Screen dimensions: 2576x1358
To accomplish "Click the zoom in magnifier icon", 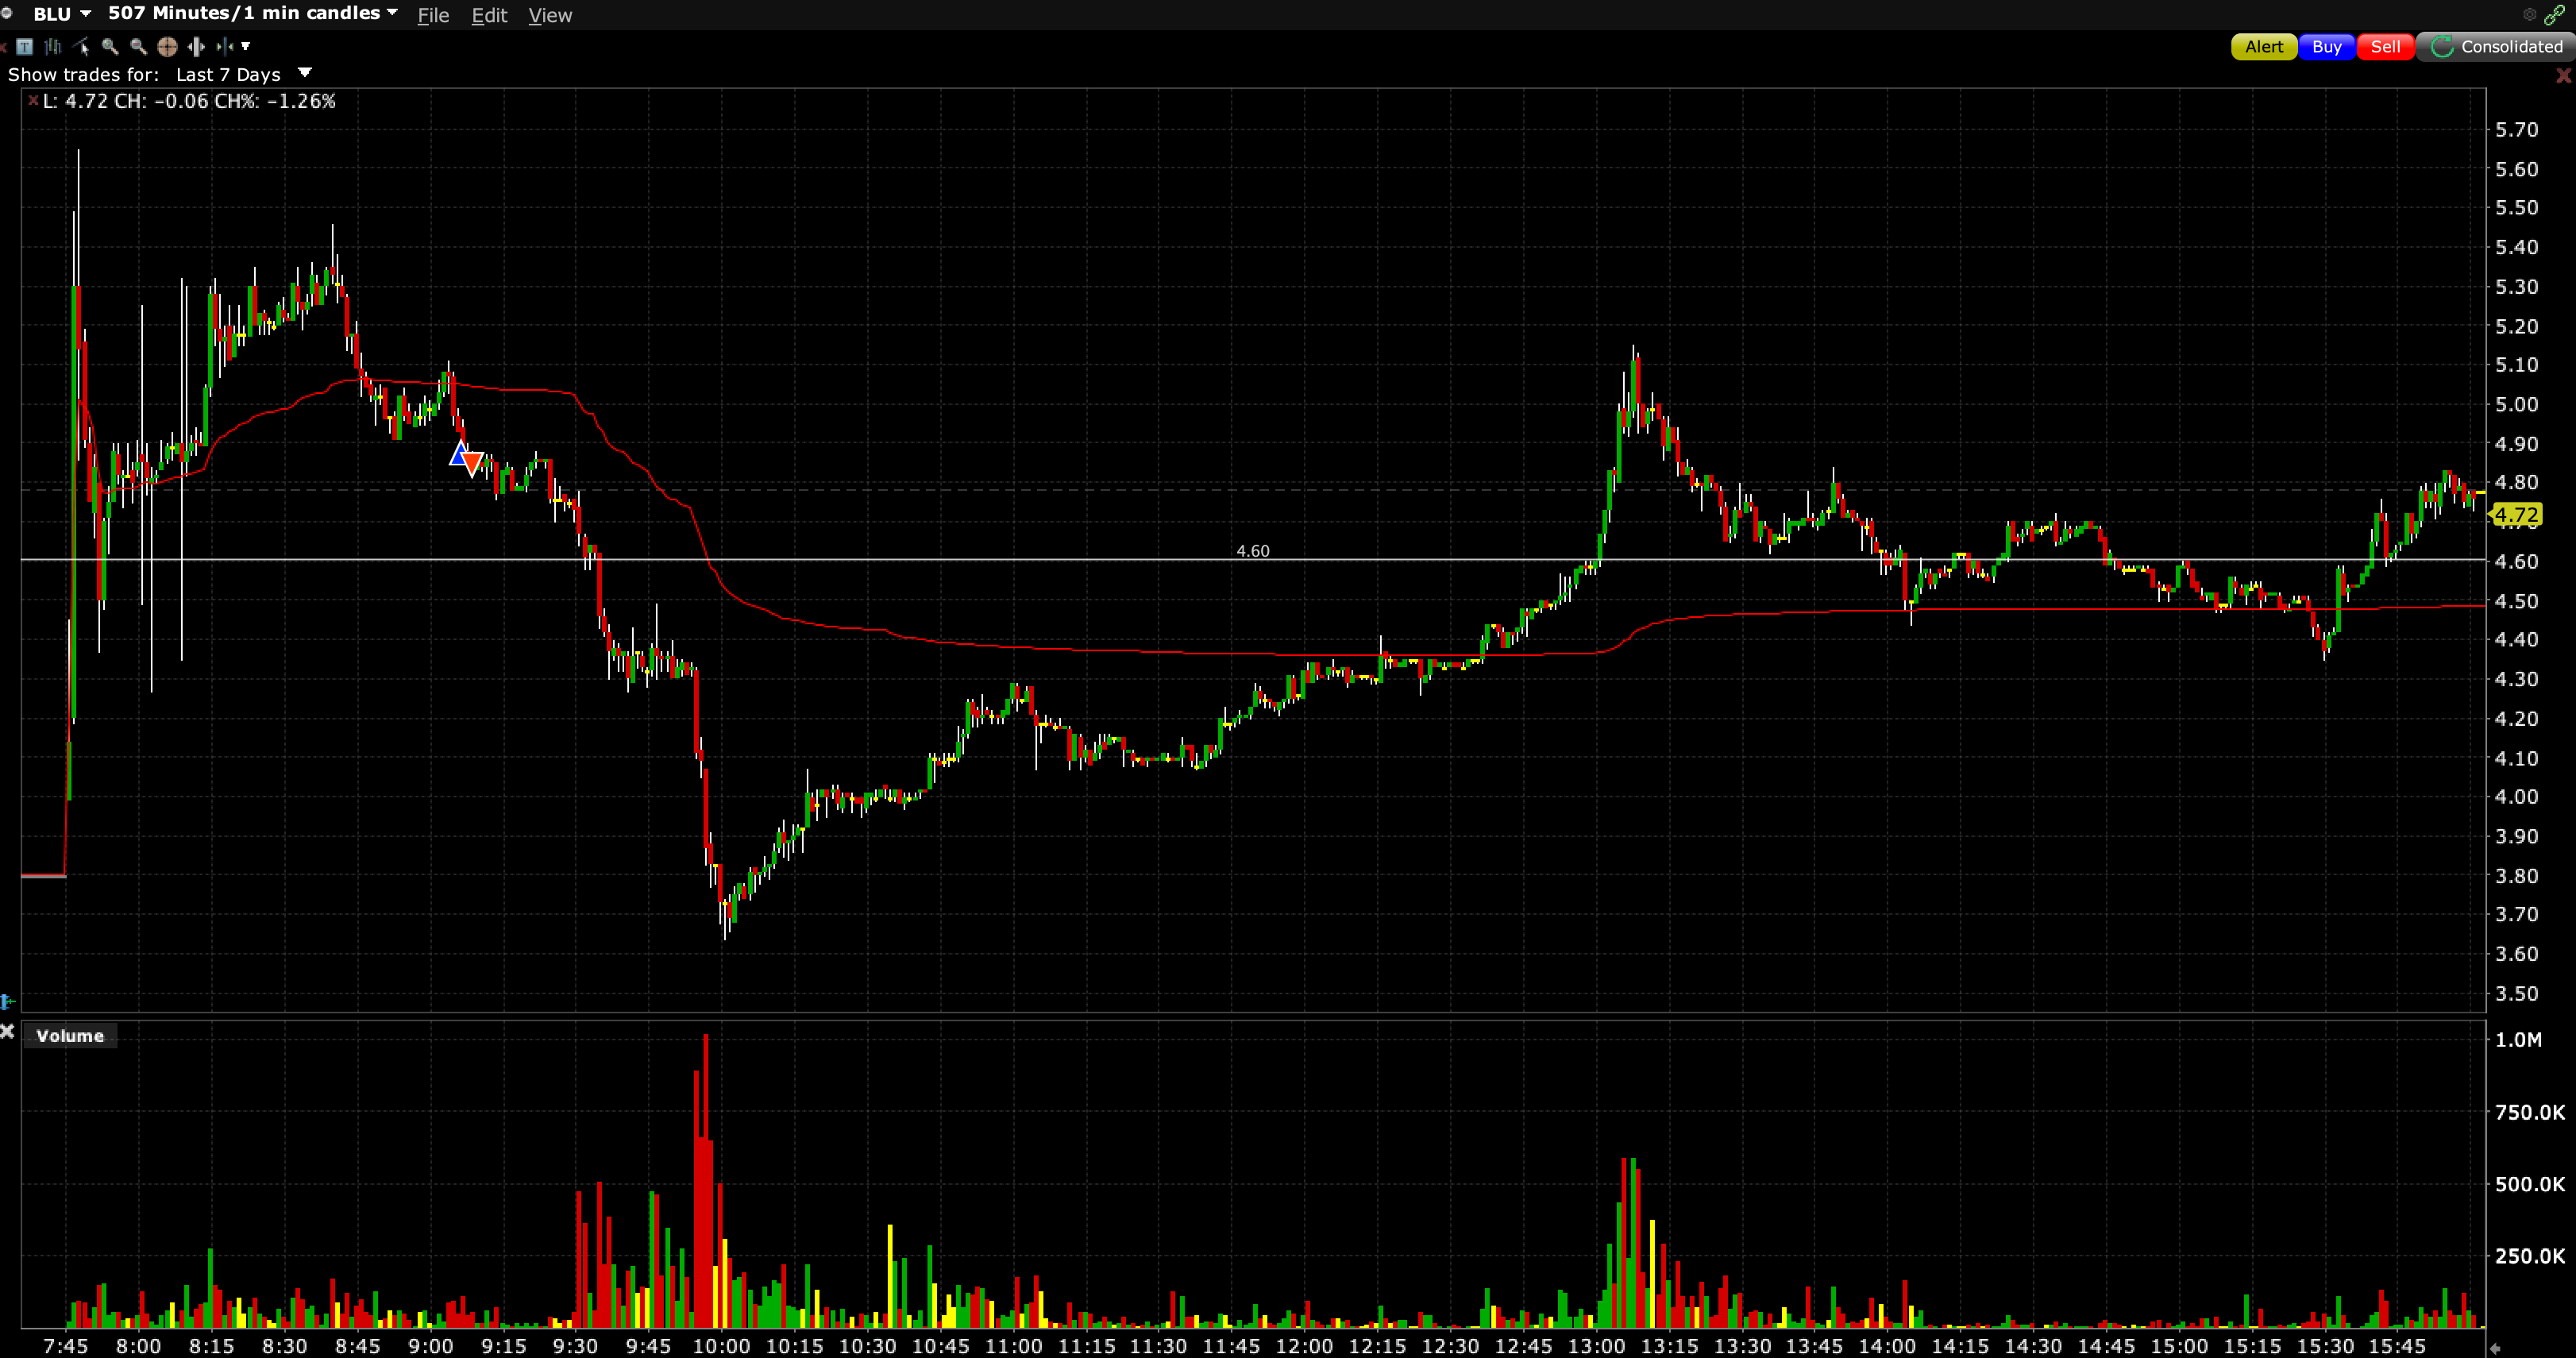I will [x=110, y=46].
